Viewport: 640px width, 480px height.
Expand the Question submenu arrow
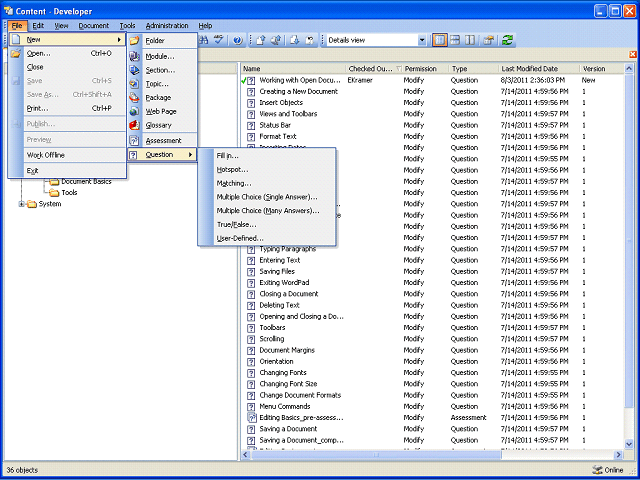[x=190, y=155]
